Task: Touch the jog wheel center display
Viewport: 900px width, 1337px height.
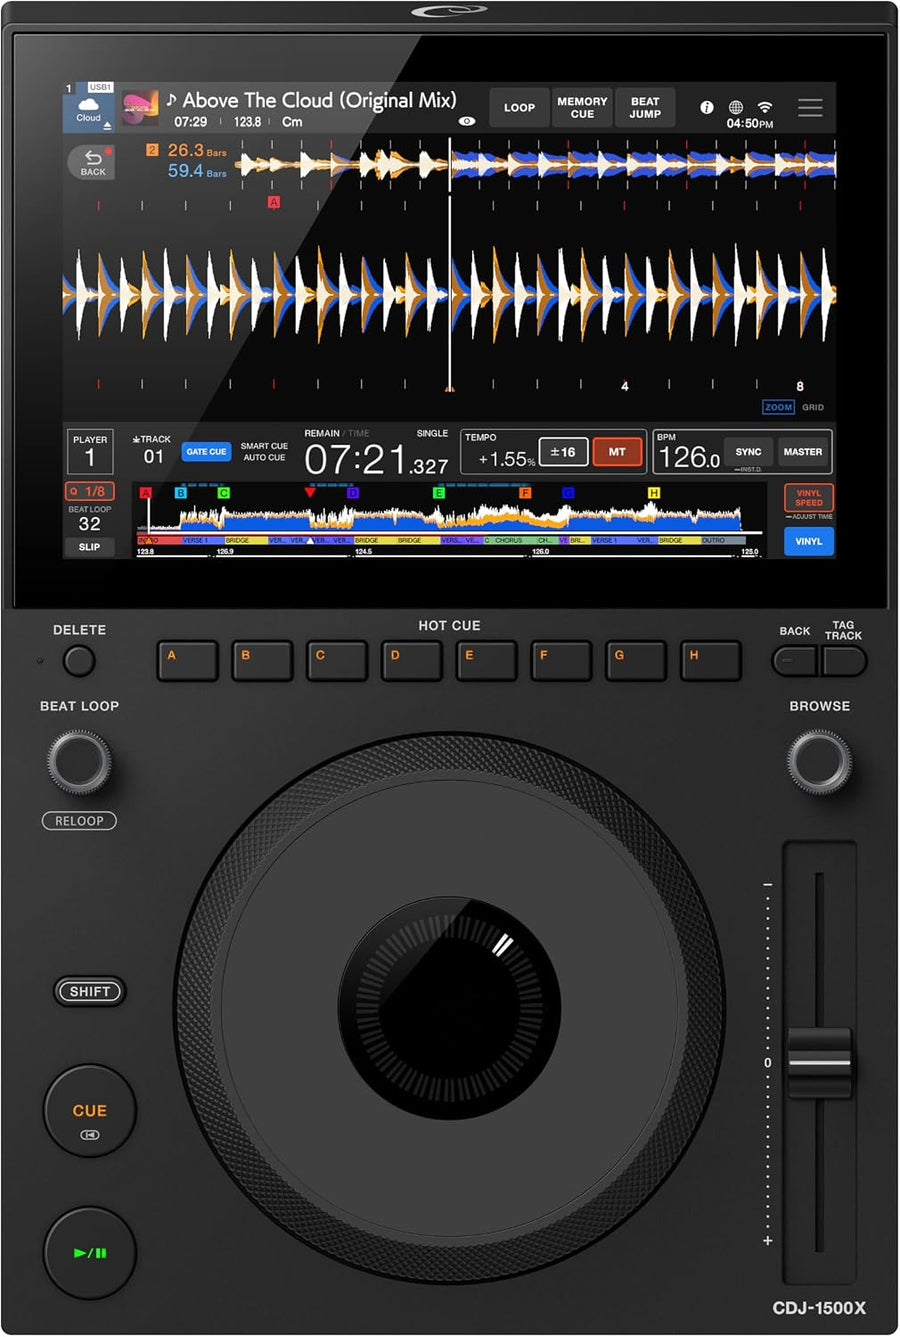Action: click(450, 1008)
